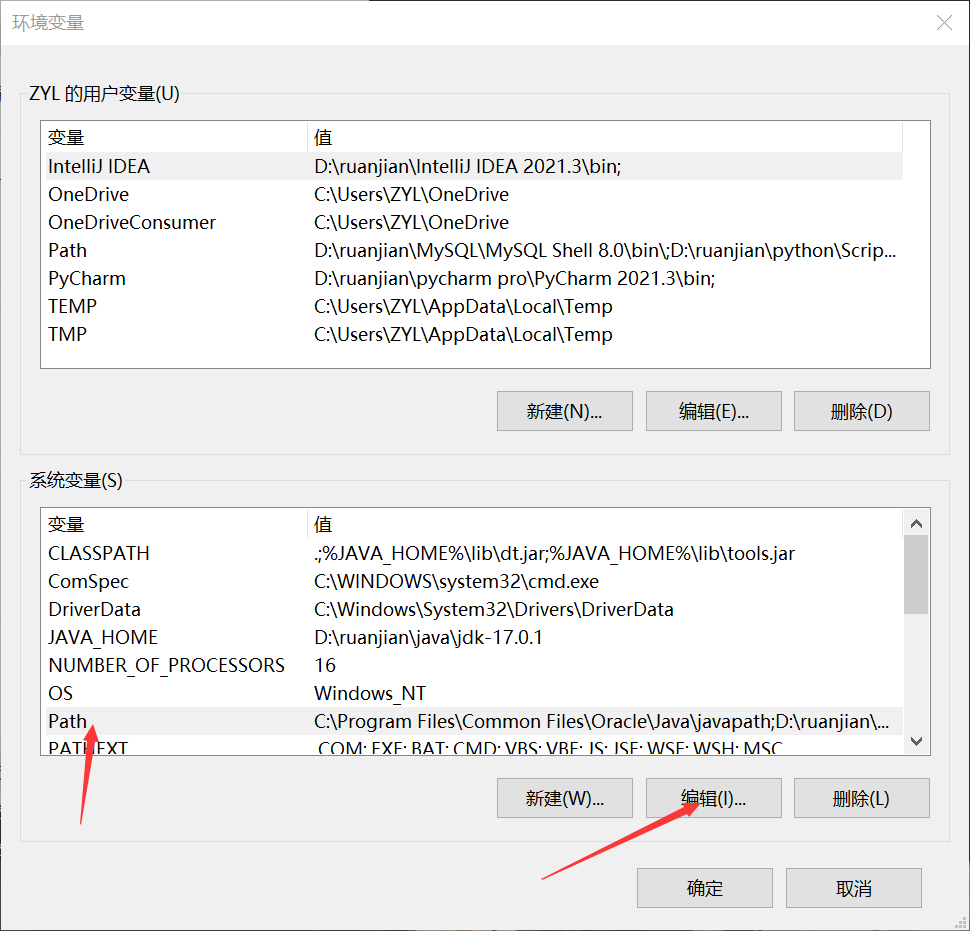Image resolution: width=970 pixels, height=931 pixels.
Task: Click 变量 column header in system variables
Action: 67,525
